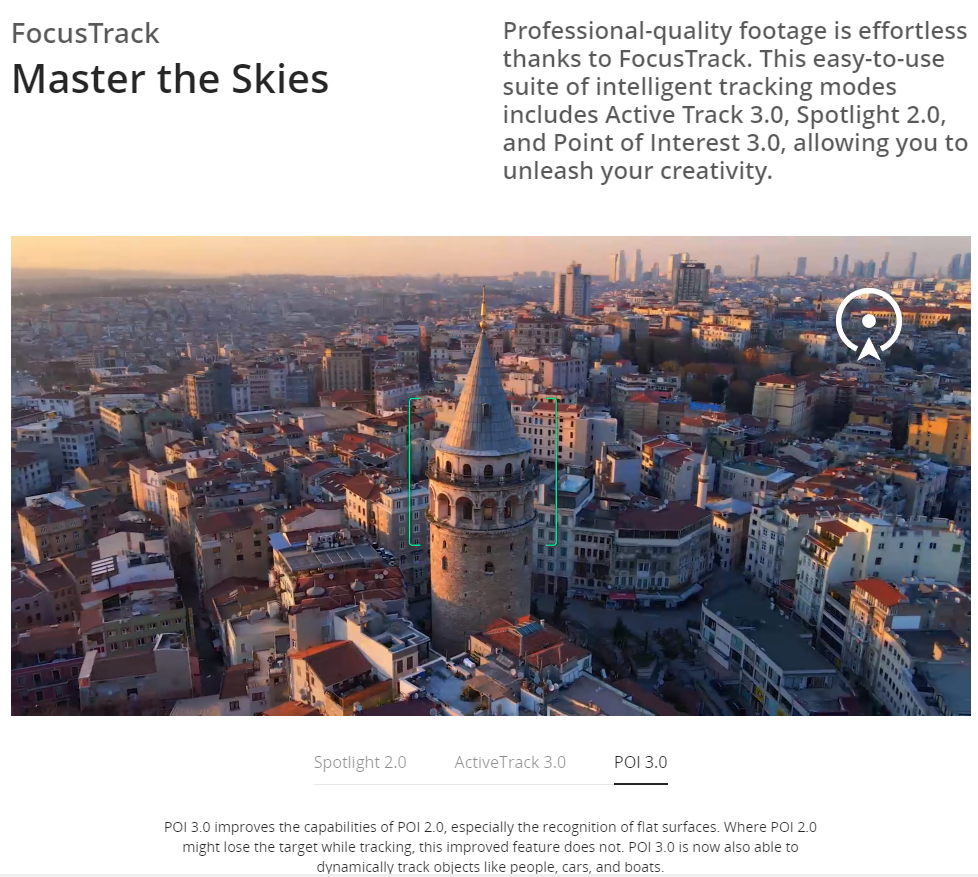
Task: Click the white minaret right of the tower
Action: pyautogui.click(x=703, y=477)
